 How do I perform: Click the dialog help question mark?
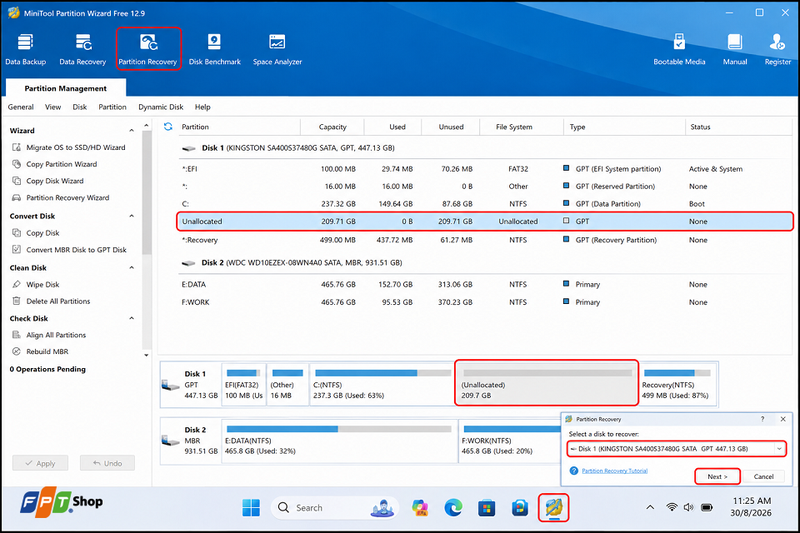(763, 419)
